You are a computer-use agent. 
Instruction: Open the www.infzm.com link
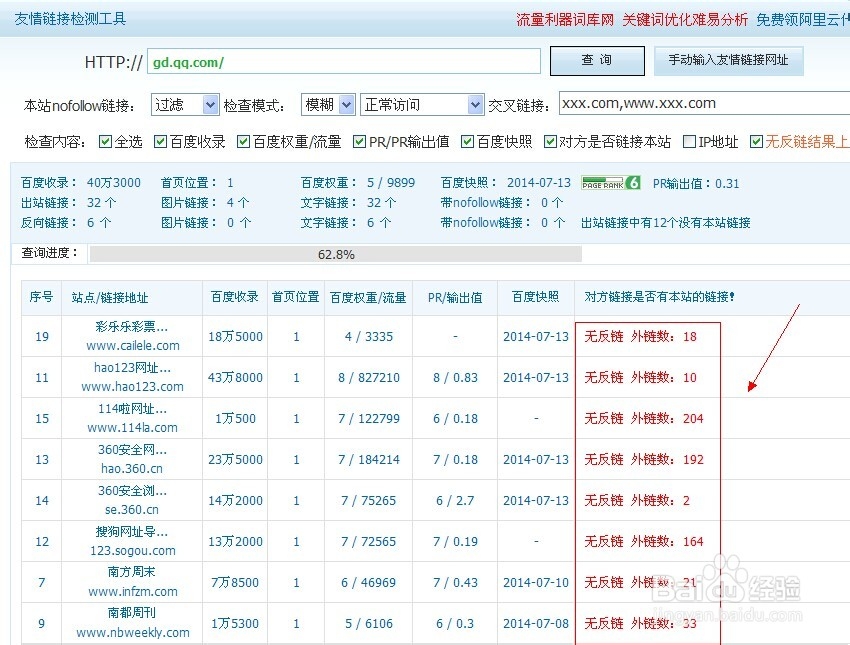[x=133, y=591]
